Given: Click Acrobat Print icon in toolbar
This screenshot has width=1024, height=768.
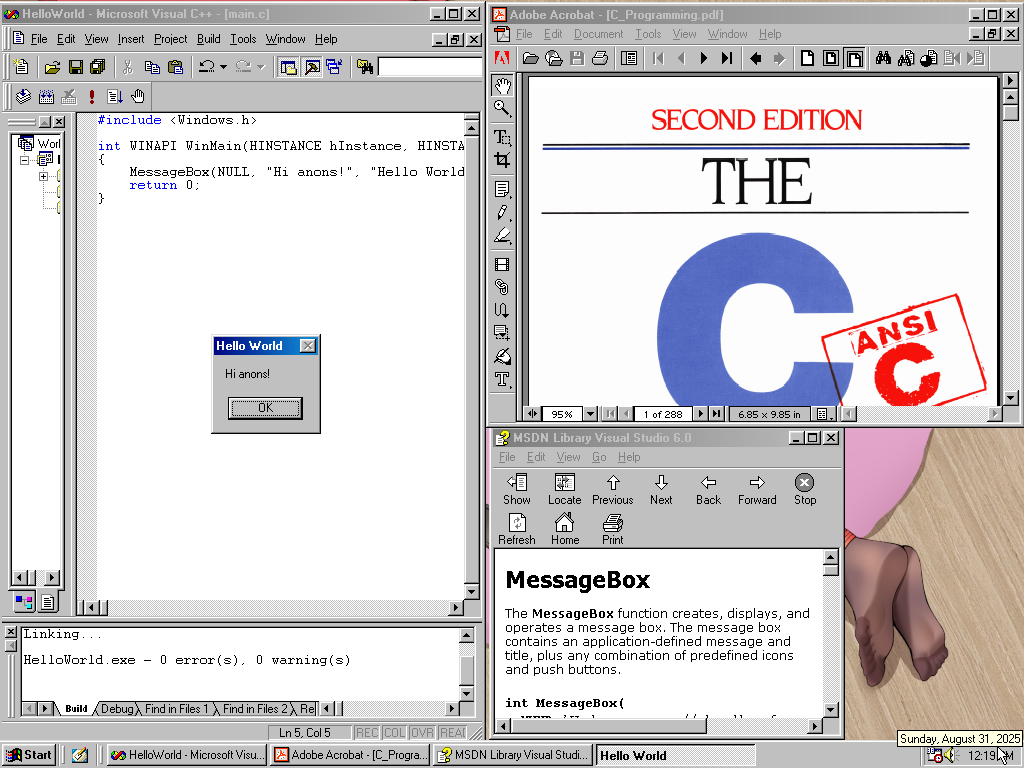Looking at the screenshot, I should tap(600, 59).
